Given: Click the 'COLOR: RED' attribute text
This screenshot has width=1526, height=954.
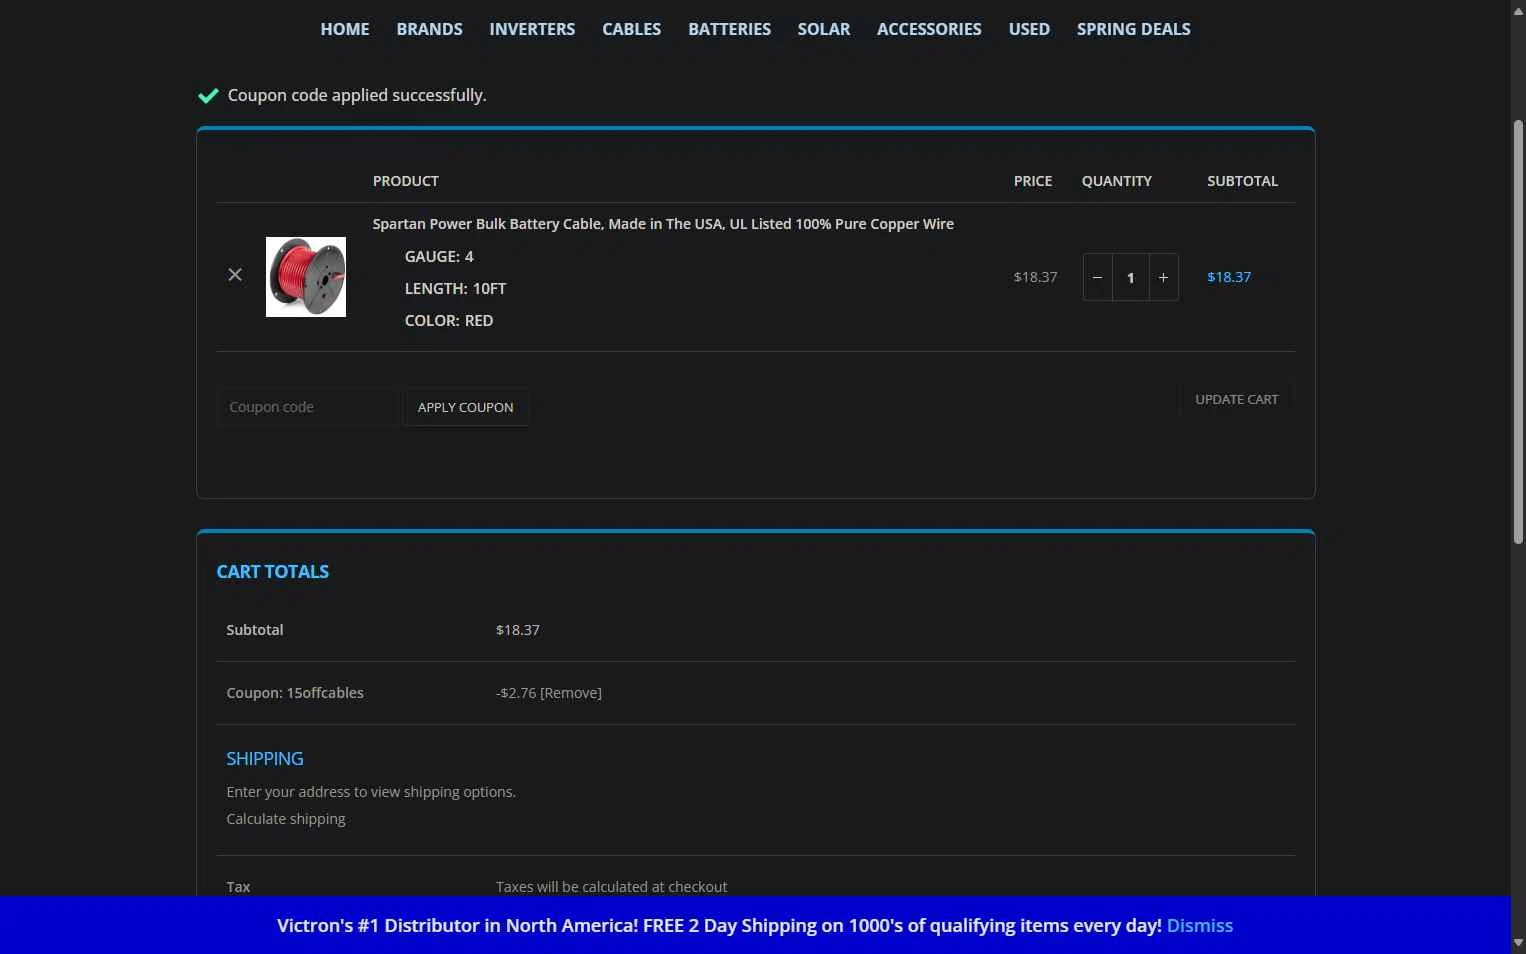Looking at the screenshot, I should pyautogui.click(x=449, y=321).
